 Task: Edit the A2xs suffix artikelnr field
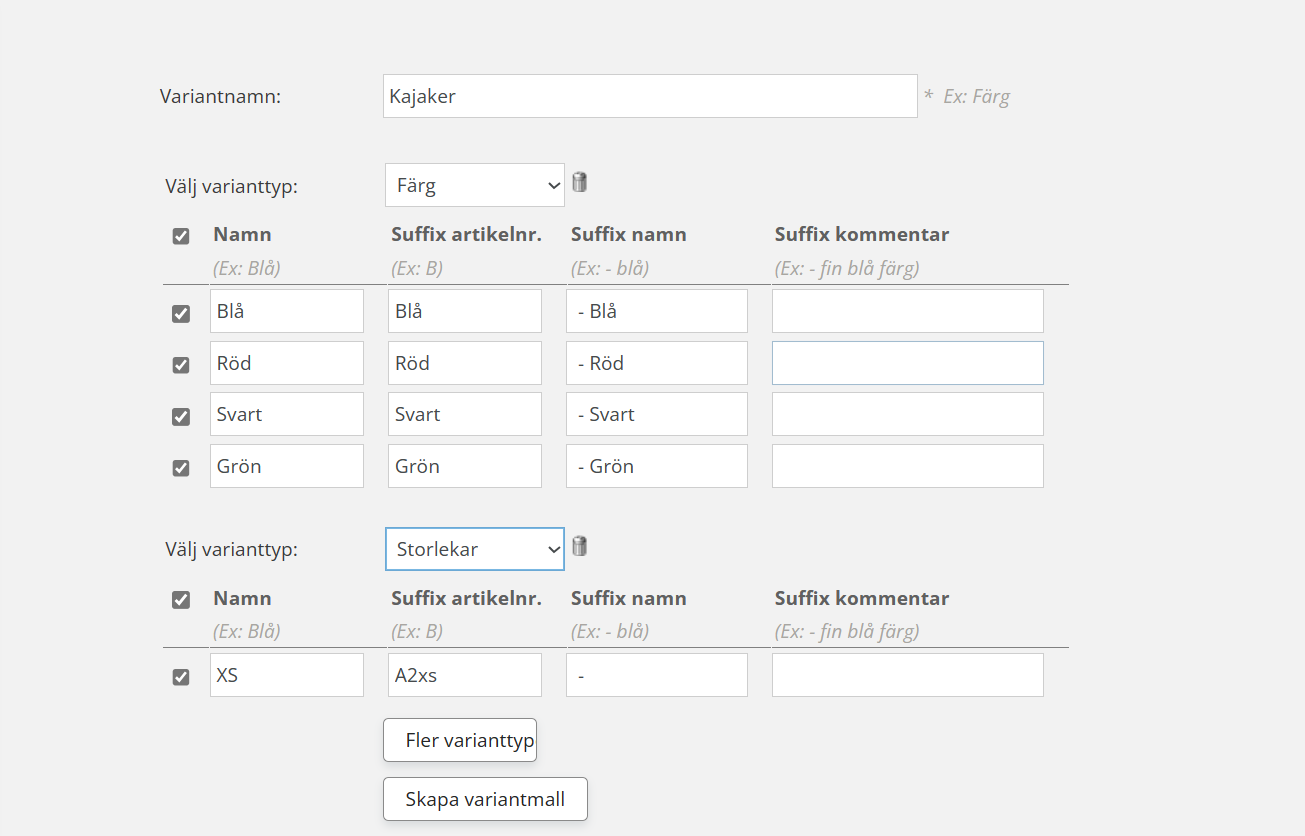click(x=464, y=675)
